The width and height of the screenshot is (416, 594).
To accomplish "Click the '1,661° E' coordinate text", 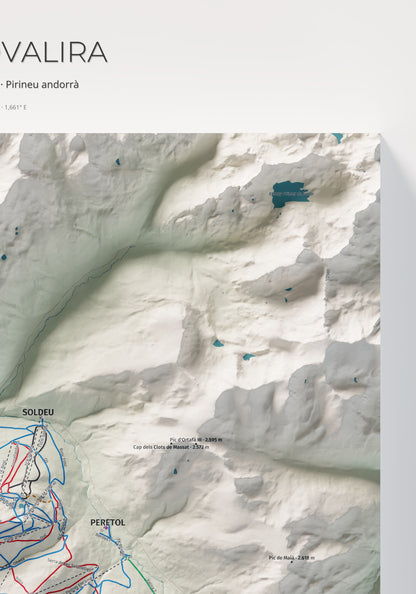I will tap(16, 107).
